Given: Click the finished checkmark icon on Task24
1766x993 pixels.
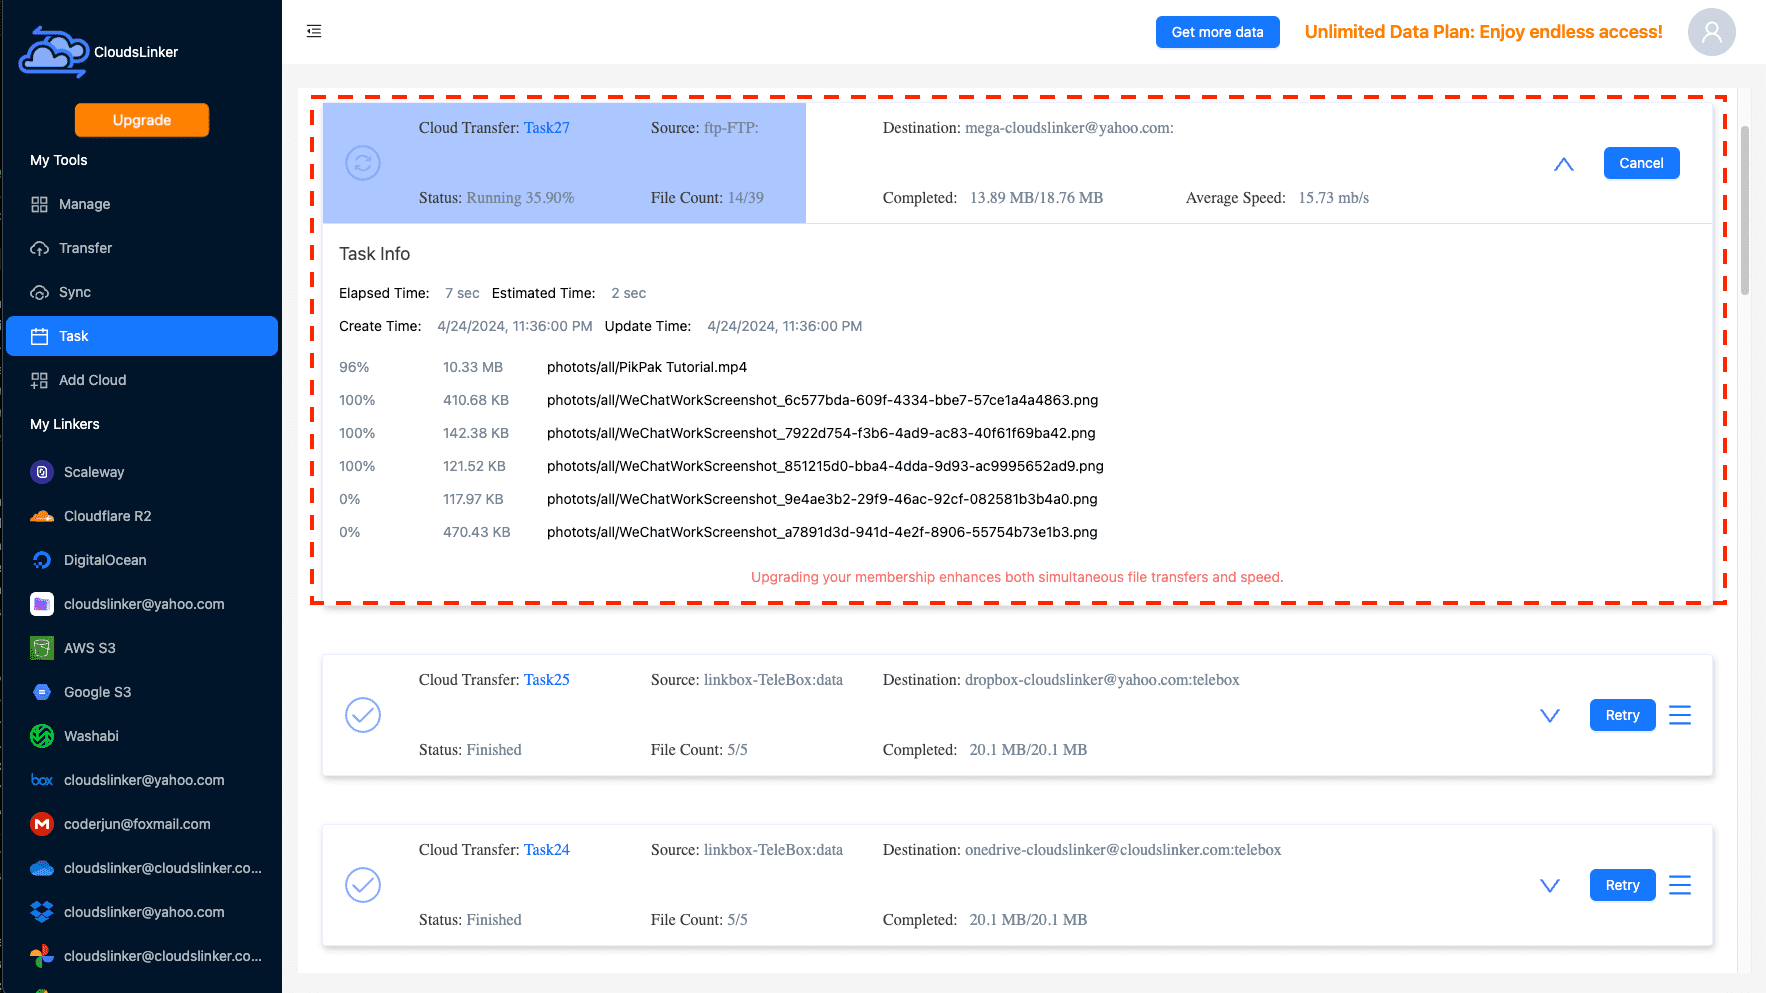Looking at the screenshot, I should (x=363, y=885).
